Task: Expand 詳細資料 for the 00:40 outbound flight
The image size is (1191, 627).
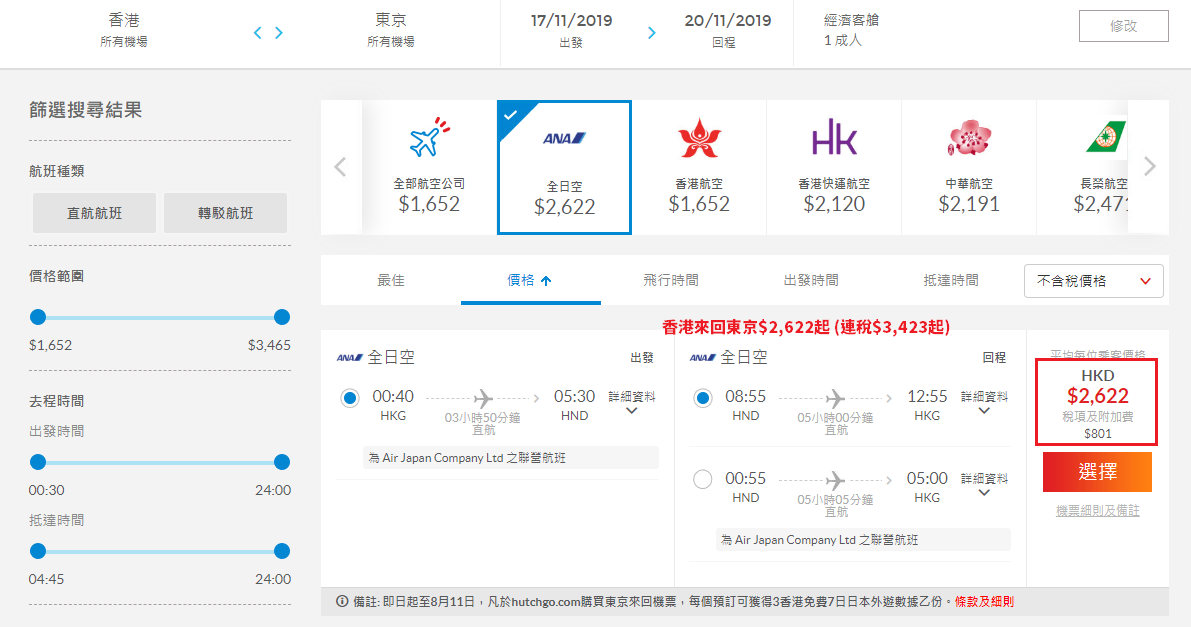Action: (x=631, y=402)
